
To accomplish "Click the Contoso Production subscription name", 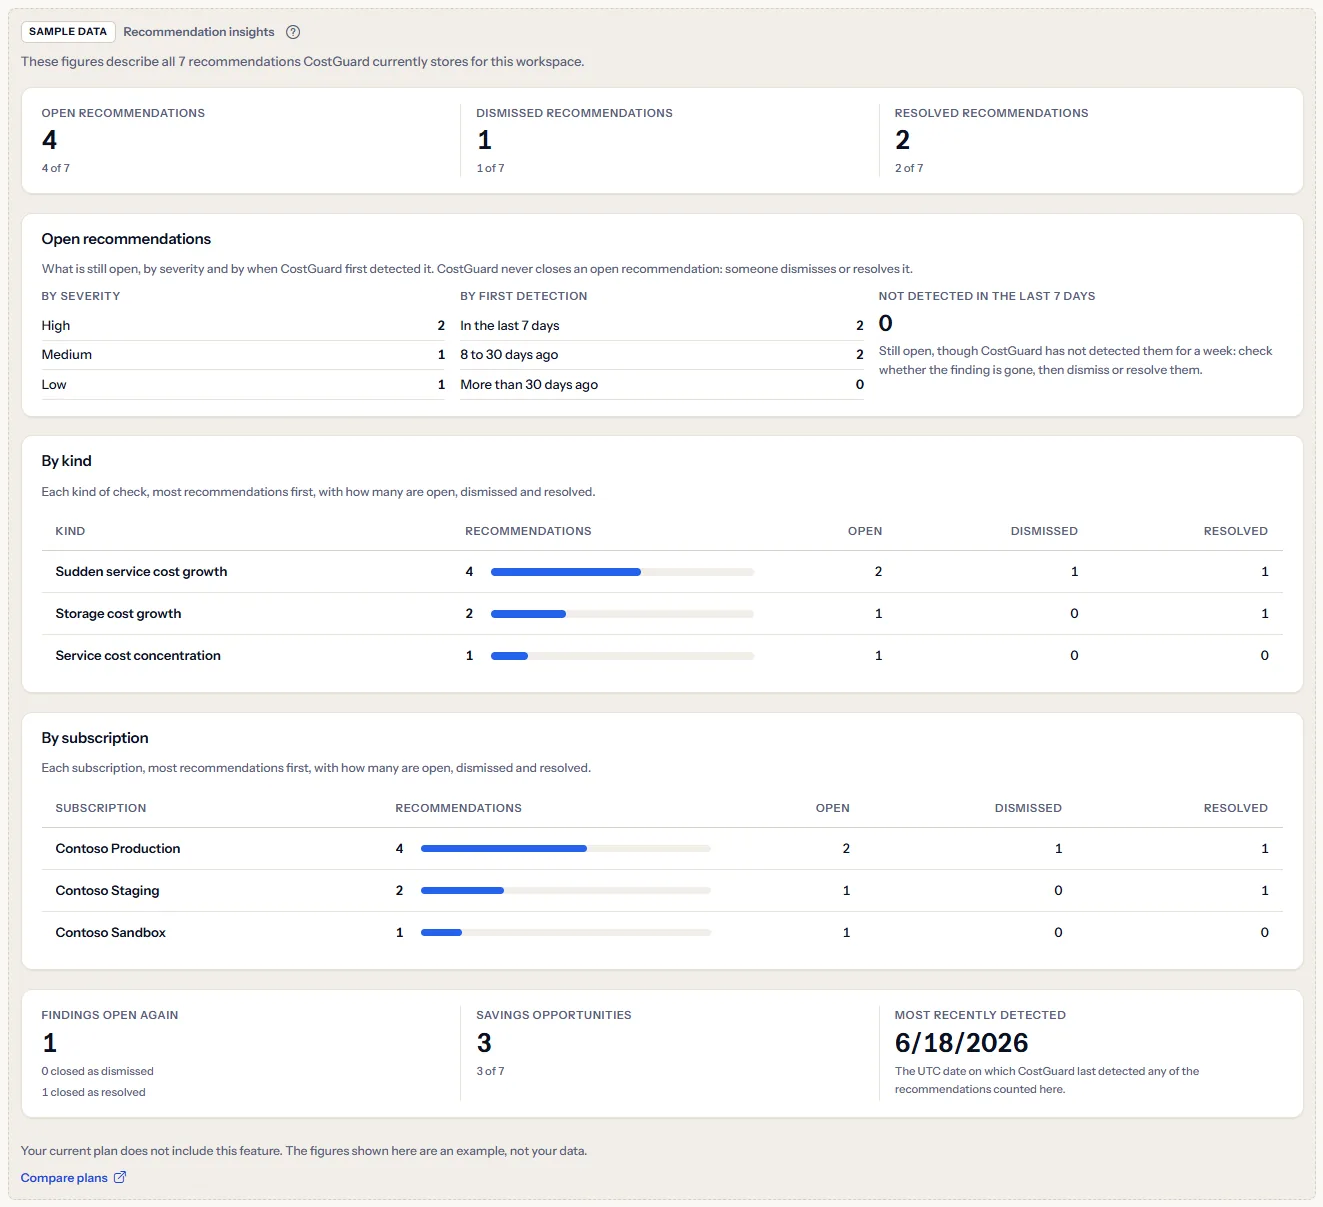I will [x=118, y=849].
